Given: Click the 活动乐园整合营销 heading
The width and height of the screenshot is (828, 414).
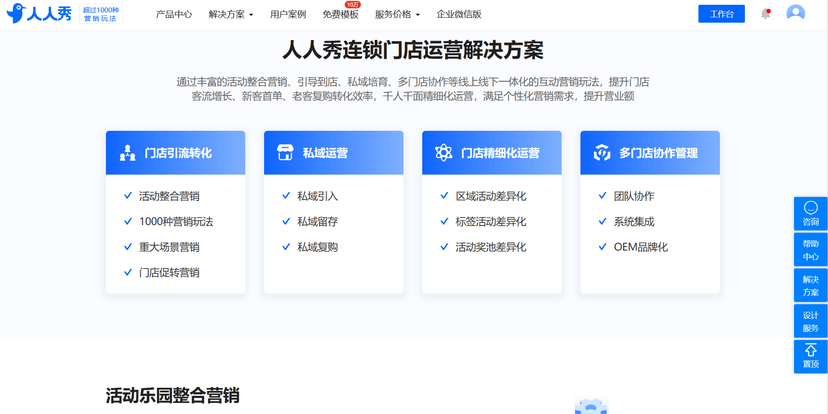Looking at the screenshot, I should coord(173,395).
